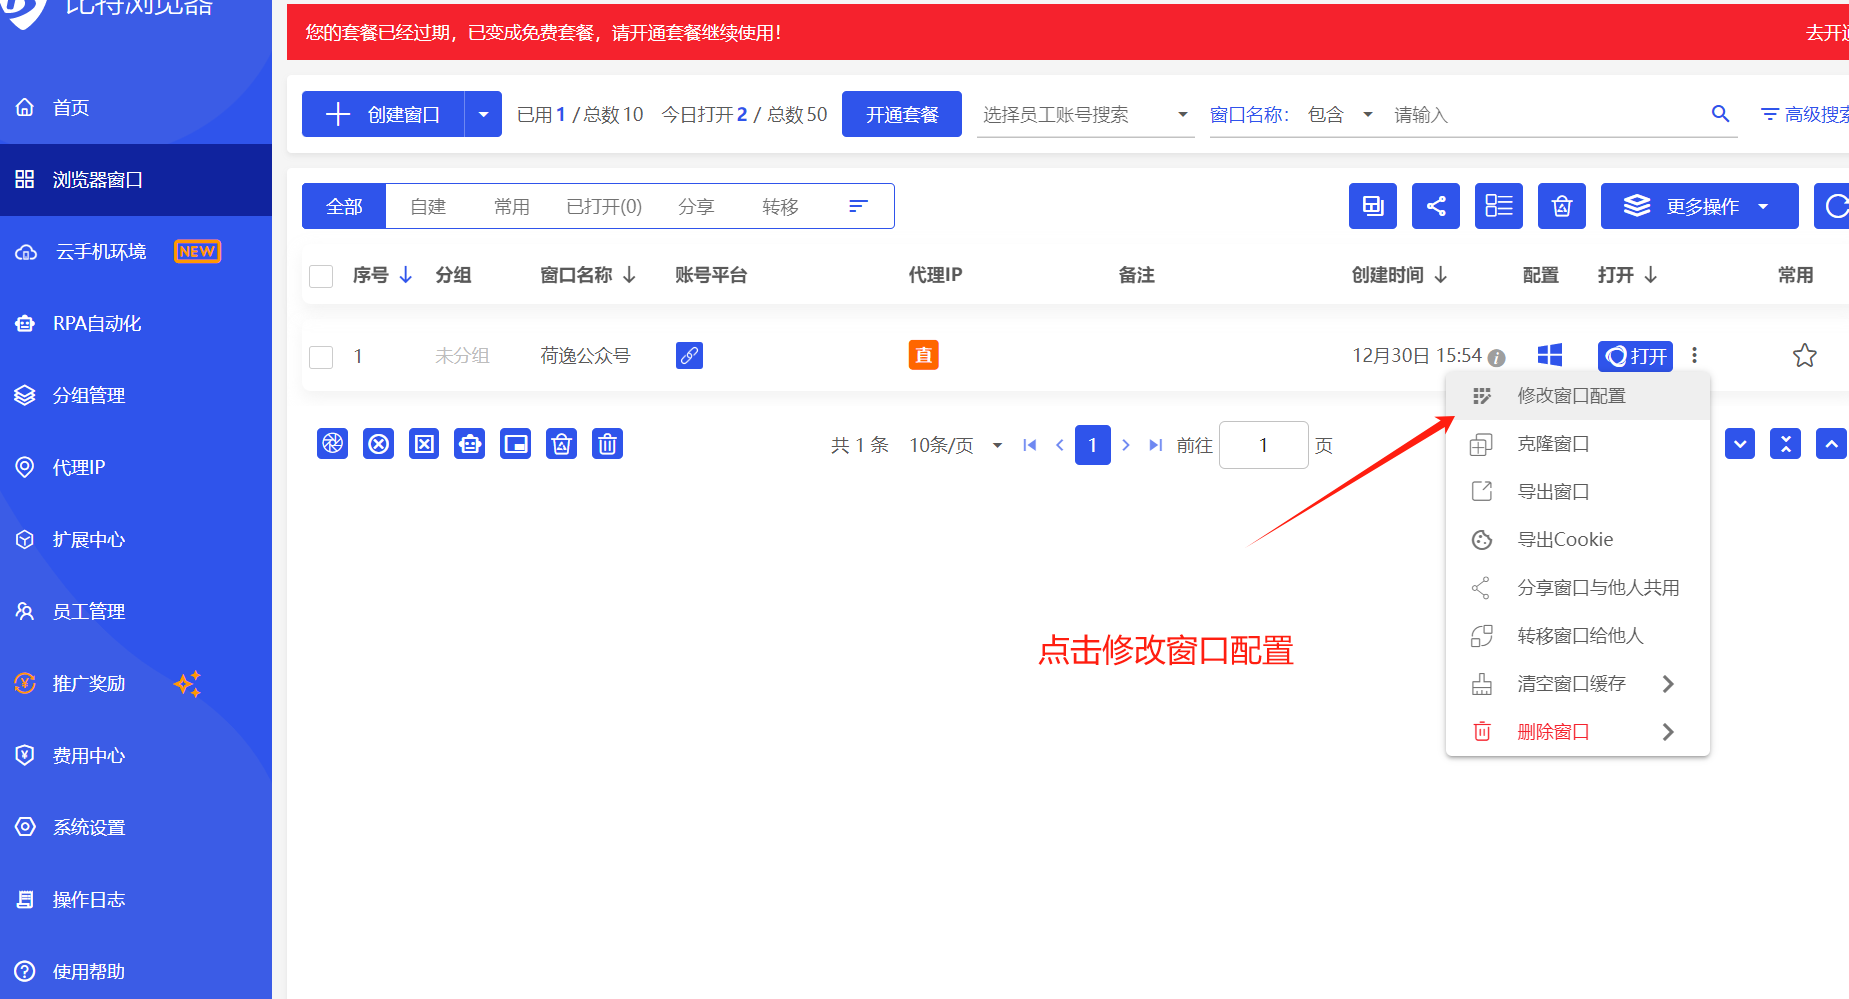Expand the 创建窗口 dropdown arrow
The width and height of the screenshot is (1849, 999).
coord(483,114)
